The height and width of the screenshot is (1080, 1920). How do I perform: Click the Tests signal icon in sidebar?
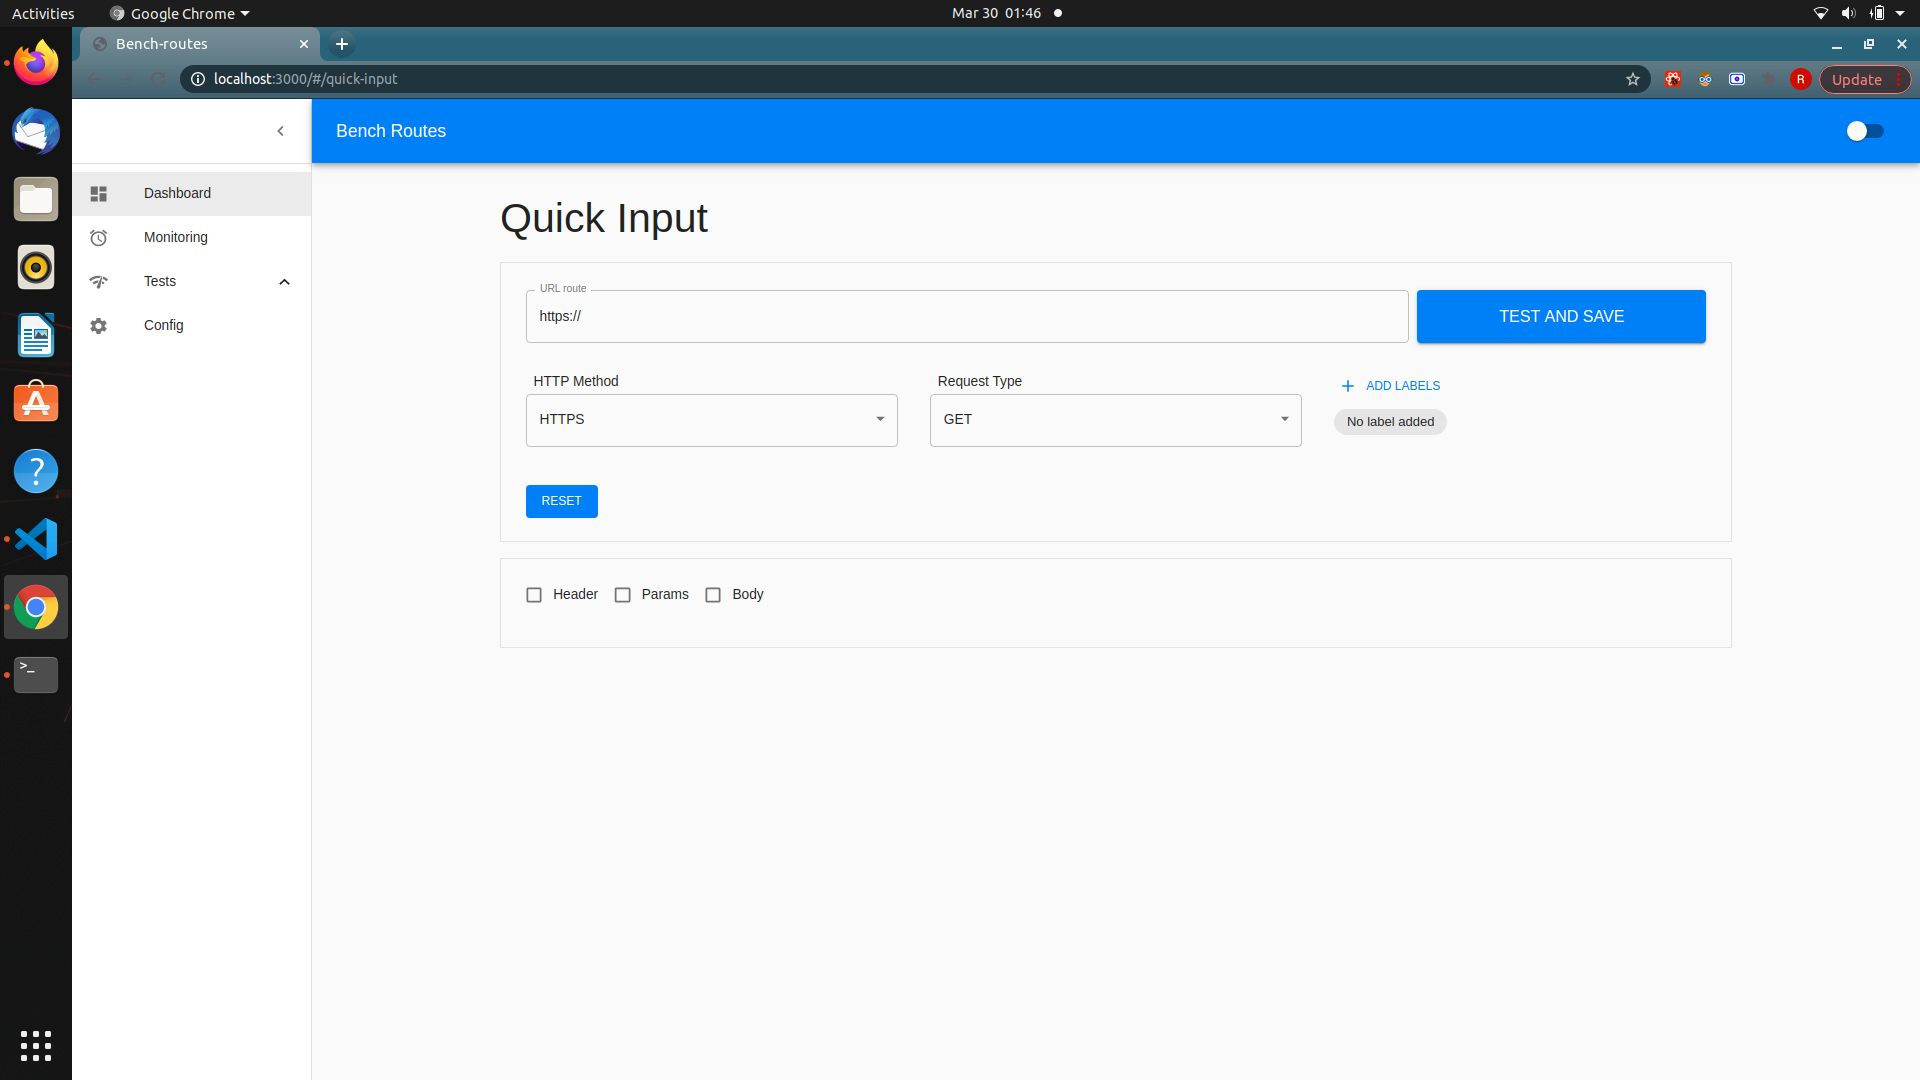(x=98, y=281)
